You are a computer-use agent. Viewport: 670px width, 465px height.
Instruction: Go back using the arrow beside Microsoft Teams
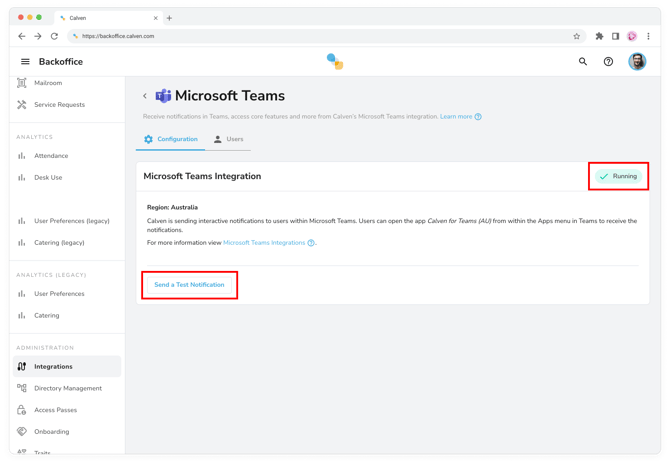click(145, 97)
